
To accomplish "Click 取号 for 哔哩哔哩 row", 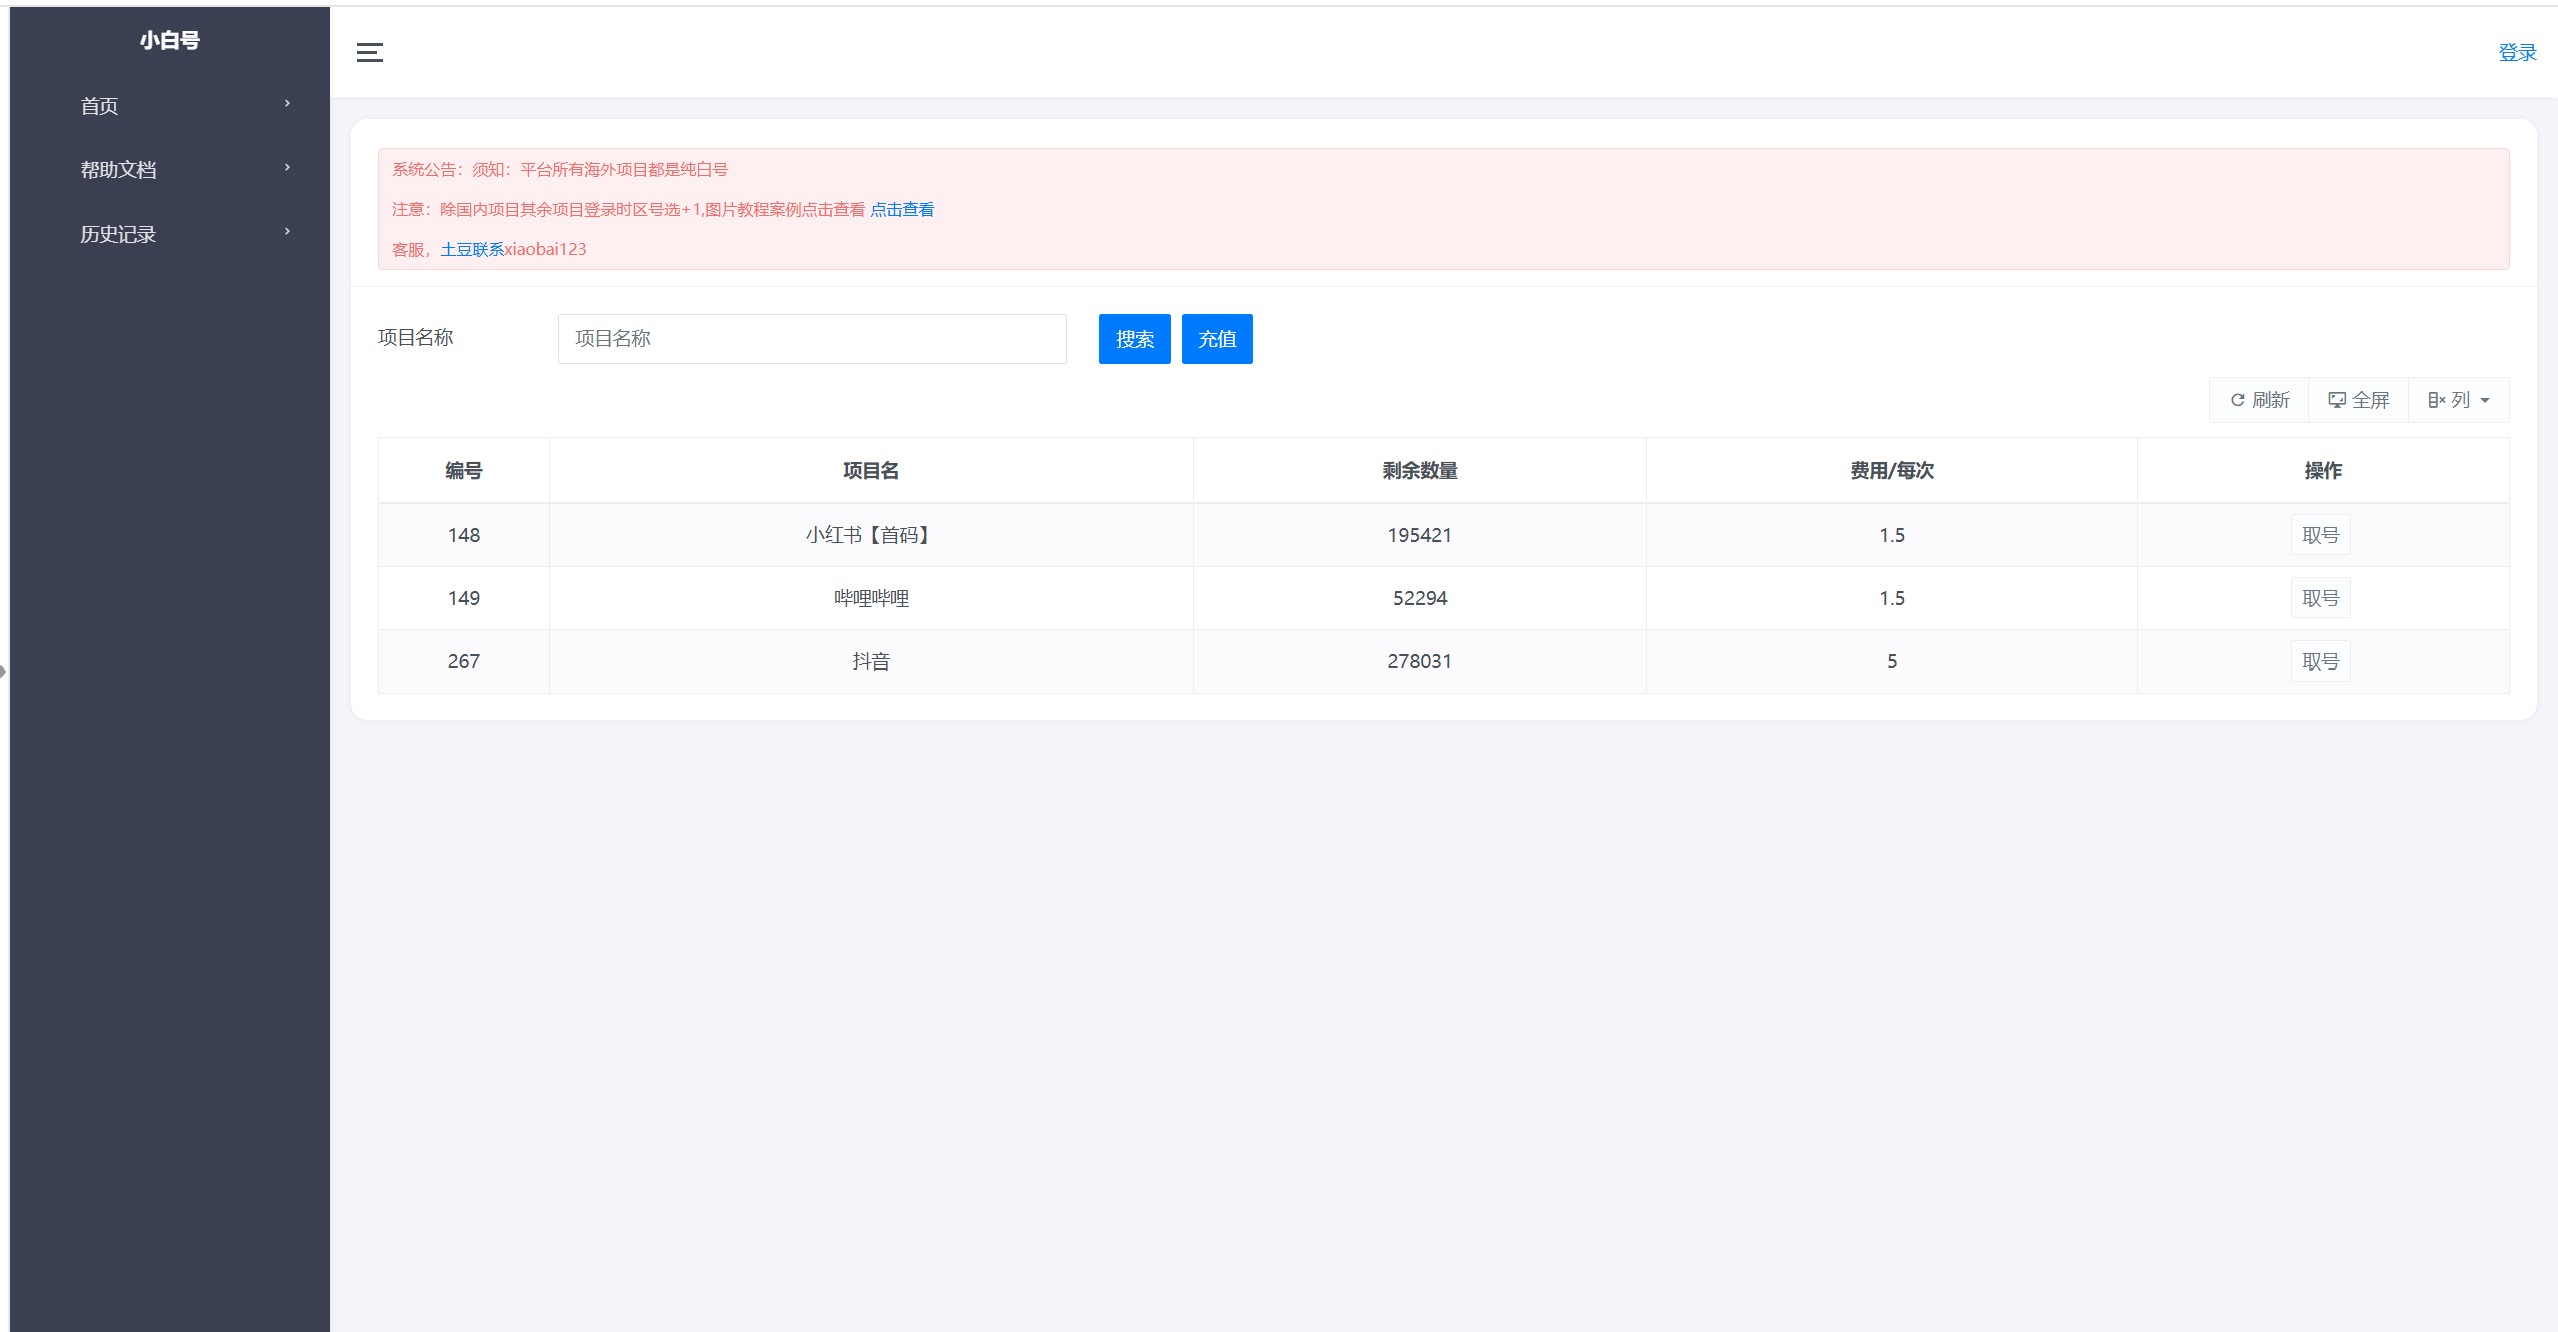I will (x=2321, y=598).
